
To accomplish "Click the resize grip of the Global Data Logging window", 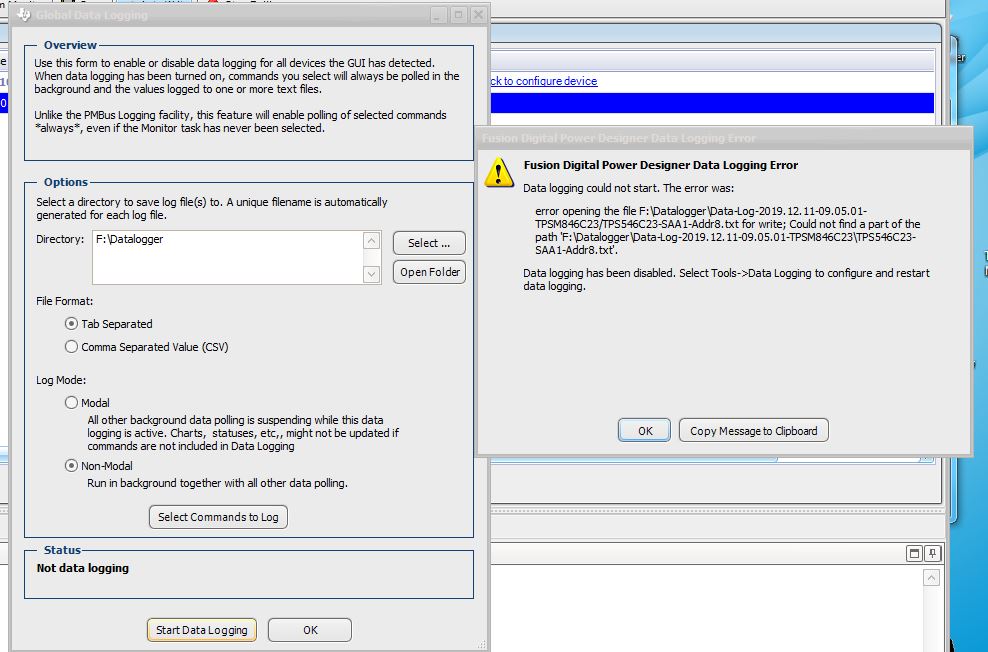I will tap(482, 644).
